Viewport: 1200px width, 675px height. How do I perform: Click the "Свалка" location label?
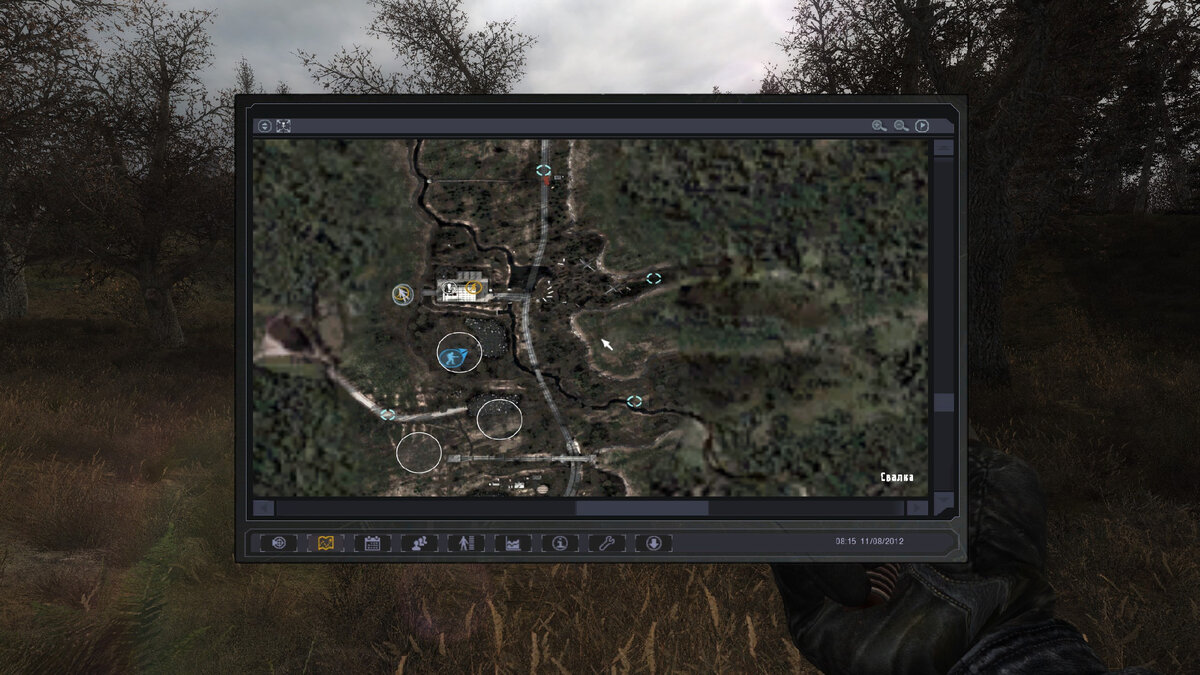(x=897, y=477)
